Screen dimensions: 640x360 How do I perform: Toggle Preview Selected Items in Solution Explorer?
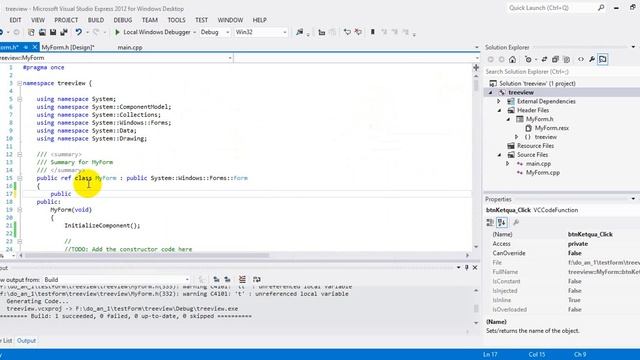(603, 60)
